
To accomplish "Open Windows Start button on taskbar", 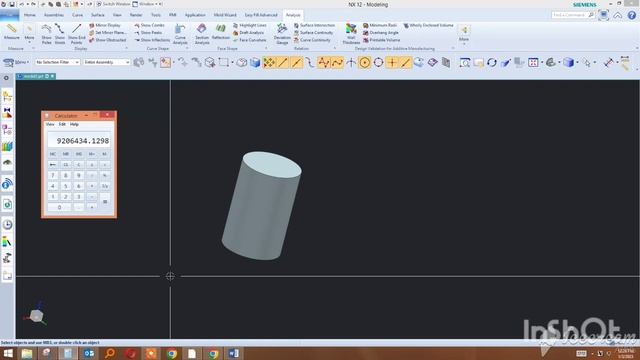I will 7,353.
